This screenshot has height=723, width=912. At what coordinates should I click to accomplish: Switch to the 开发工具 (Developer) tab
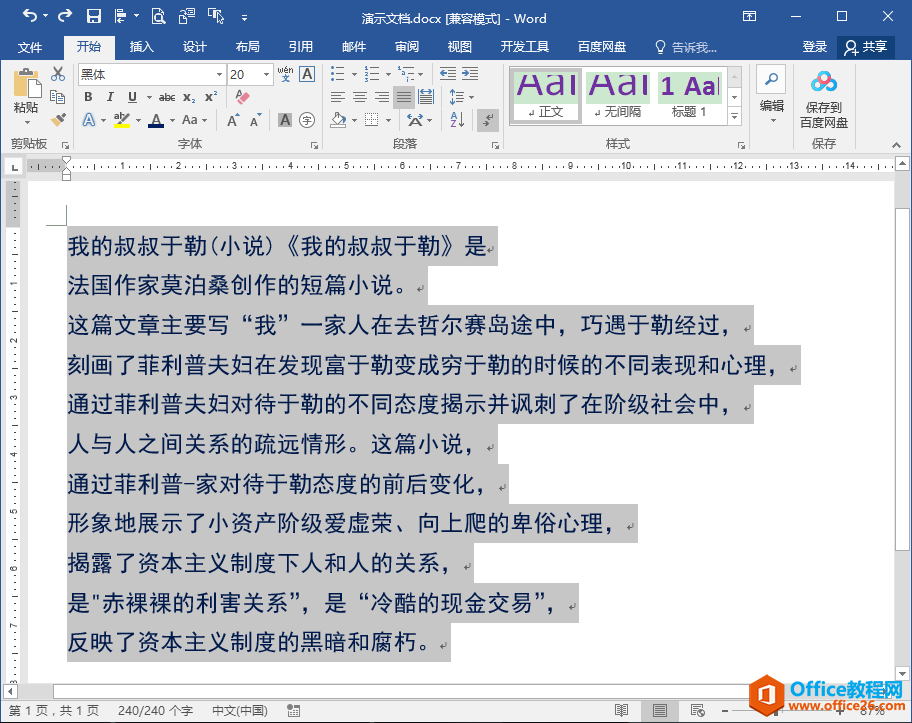[x=525, y=47]
